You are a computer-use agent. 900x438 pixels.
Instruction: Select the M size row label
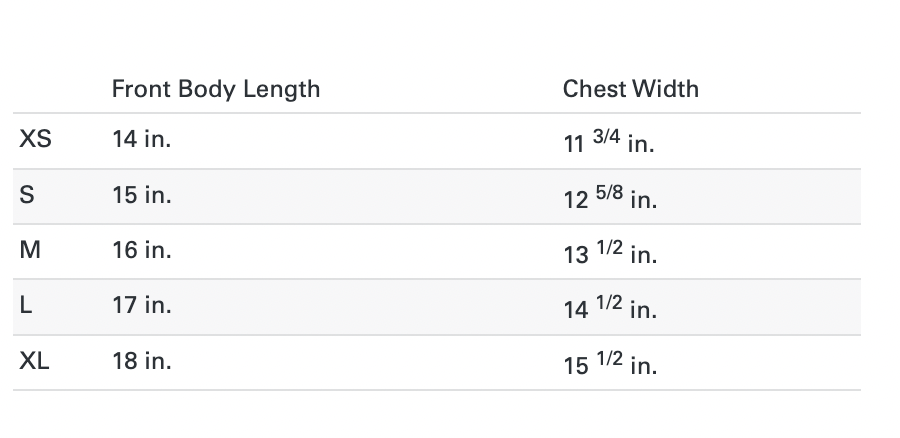click(x=30, y=251)
